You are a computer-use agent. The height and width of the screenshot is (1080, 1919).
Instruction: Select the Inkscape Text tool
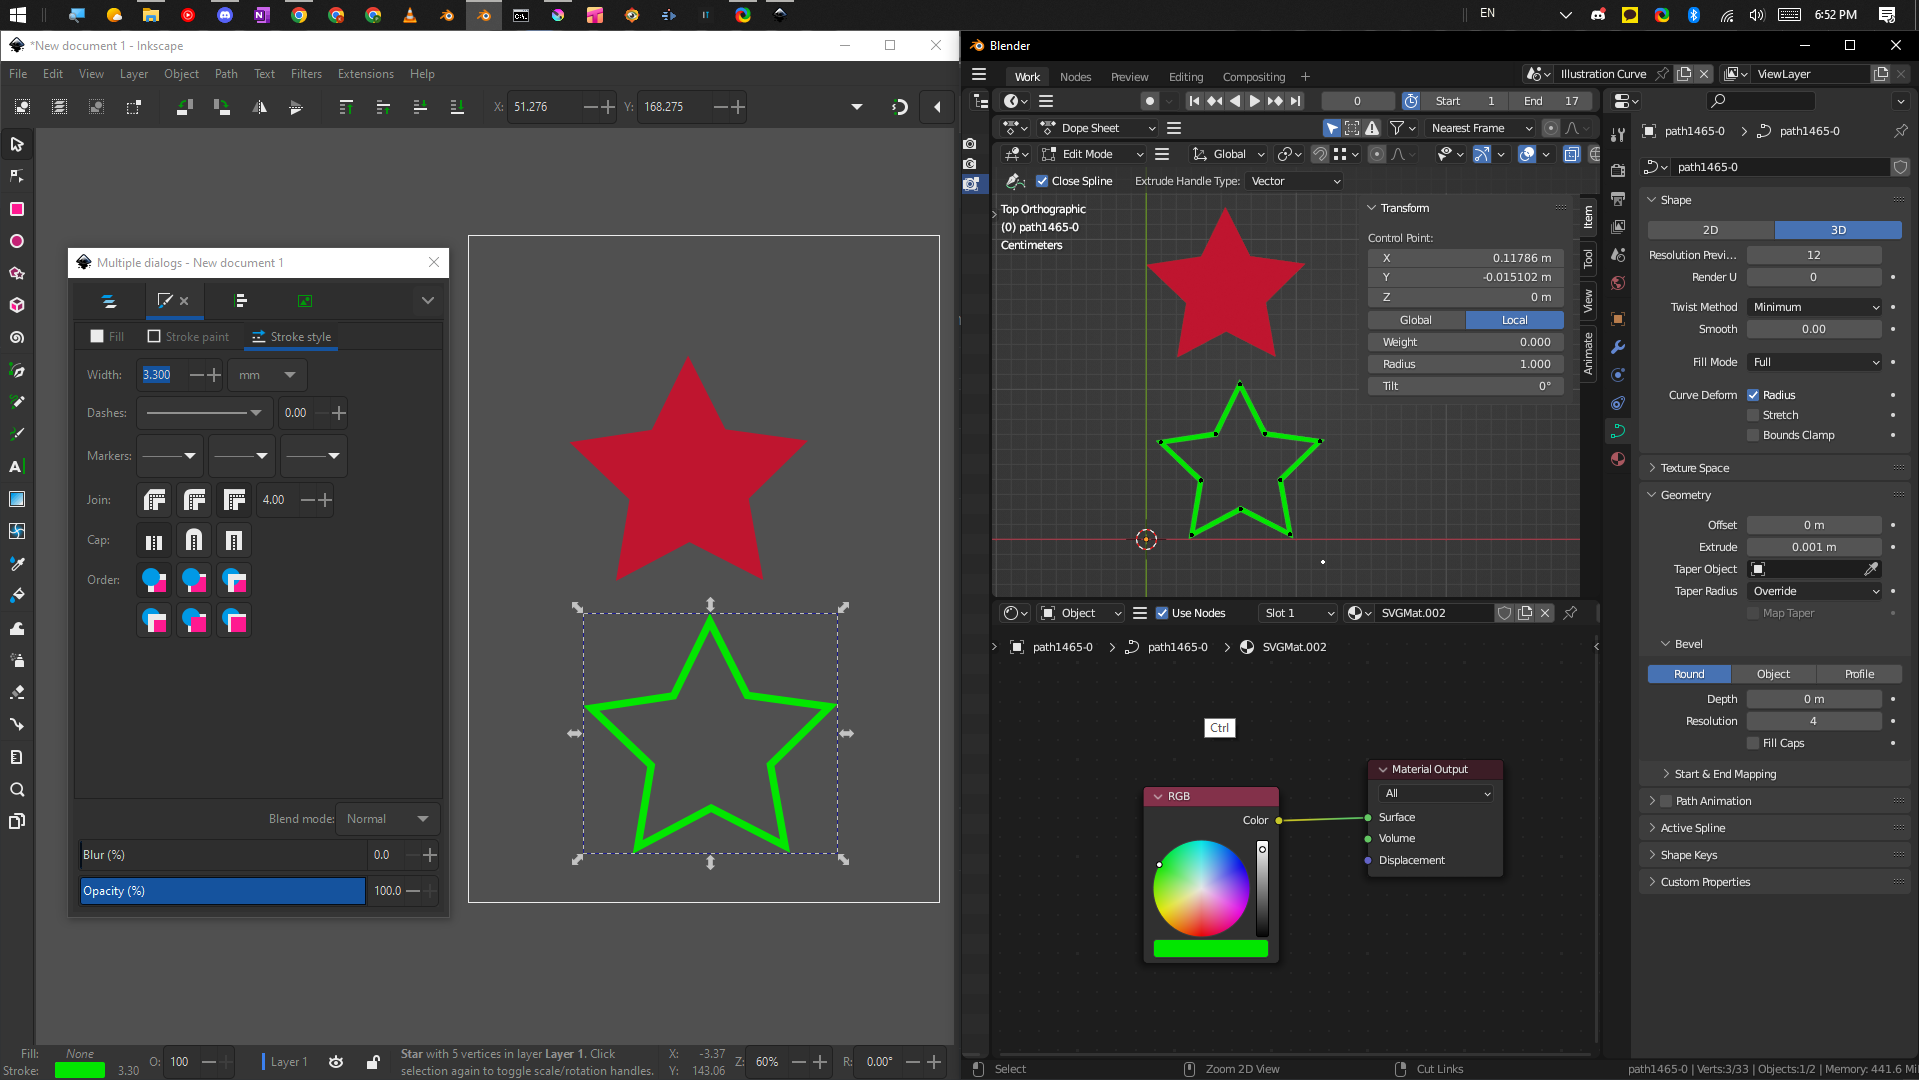point(17,466)
